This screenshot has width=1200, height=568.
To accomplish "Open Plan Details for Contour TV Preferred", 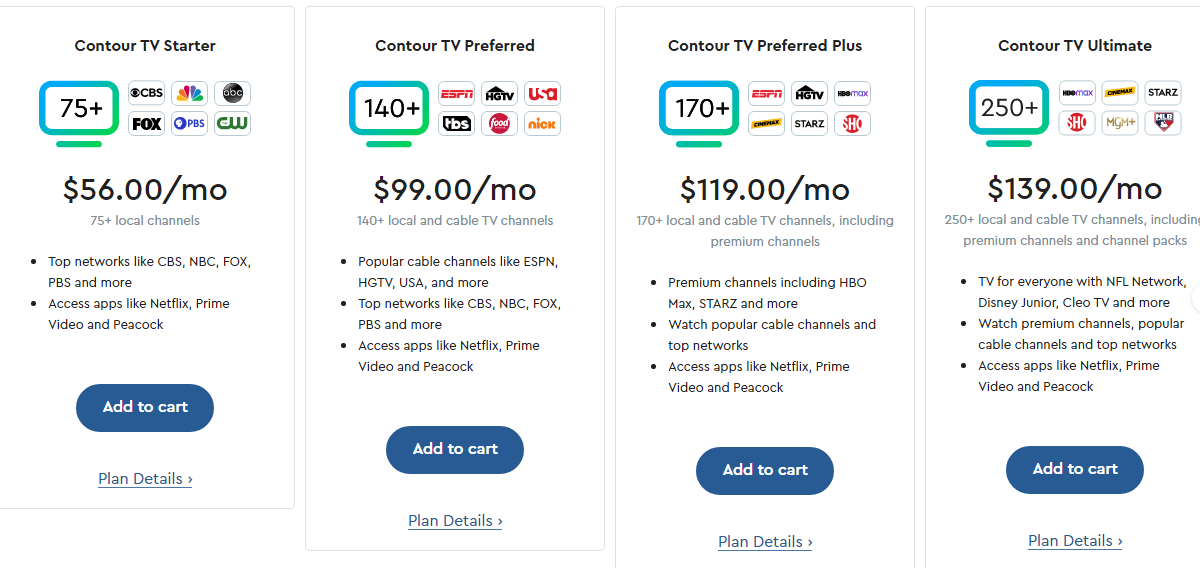I will [x=455, y=521].
